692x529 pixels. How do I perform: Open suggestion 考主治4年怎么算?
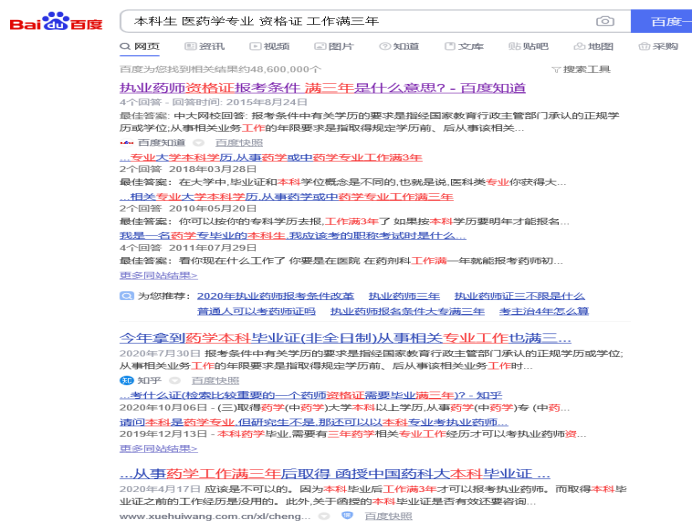(x=544, y=311)
